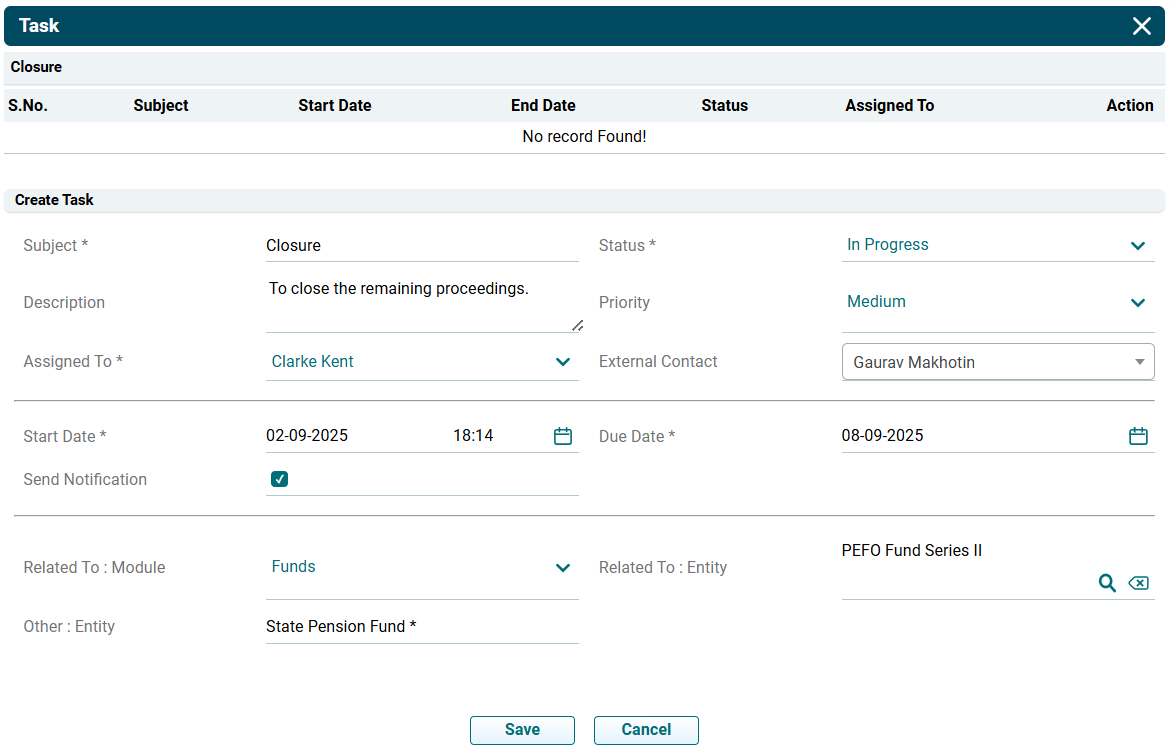Click the start time field showing 18:14

point(473,436)
